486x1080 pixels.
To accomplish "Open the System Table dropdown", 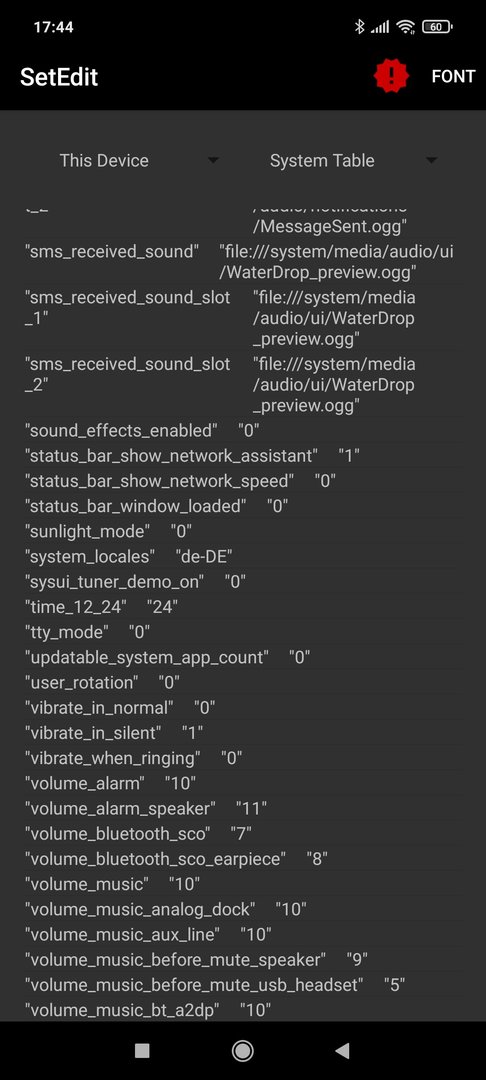I will (x=352, y=160).
